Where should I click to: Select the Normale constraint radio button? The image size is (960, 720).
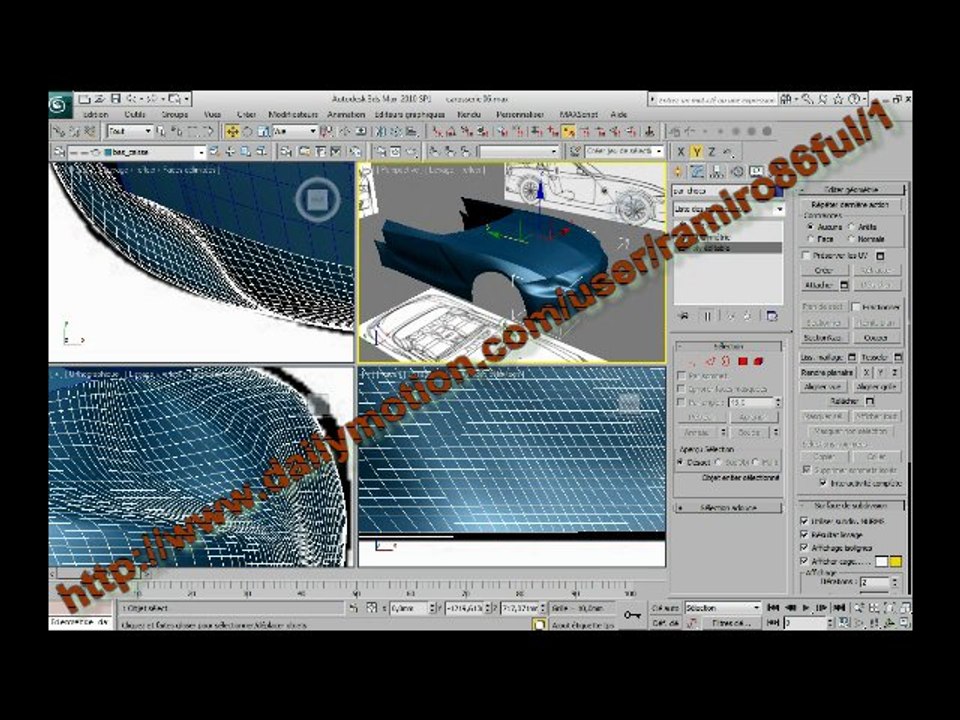[851, 239]
